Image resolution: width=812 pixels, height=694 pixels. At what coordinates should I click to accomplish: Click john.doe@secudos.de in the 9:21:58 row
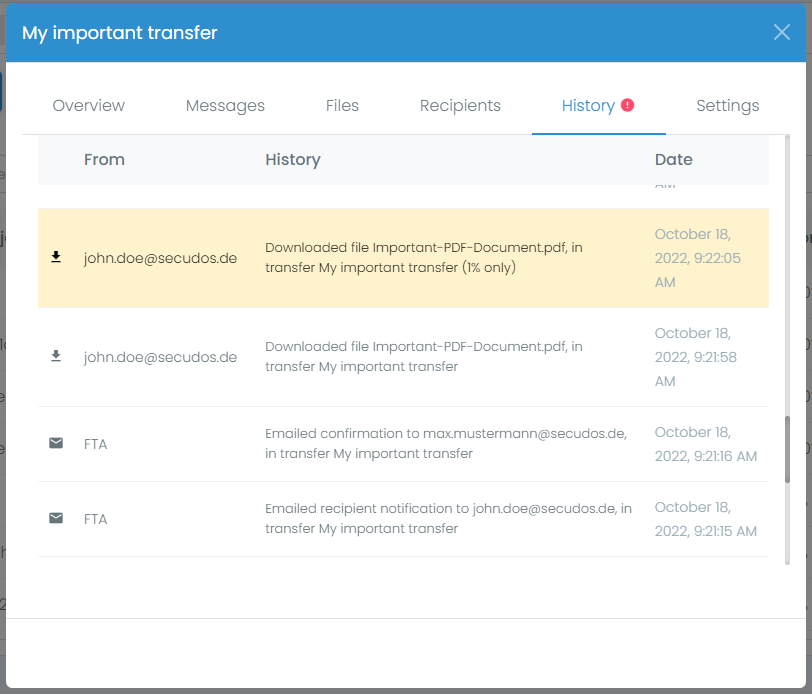click(x=160, y=357)
